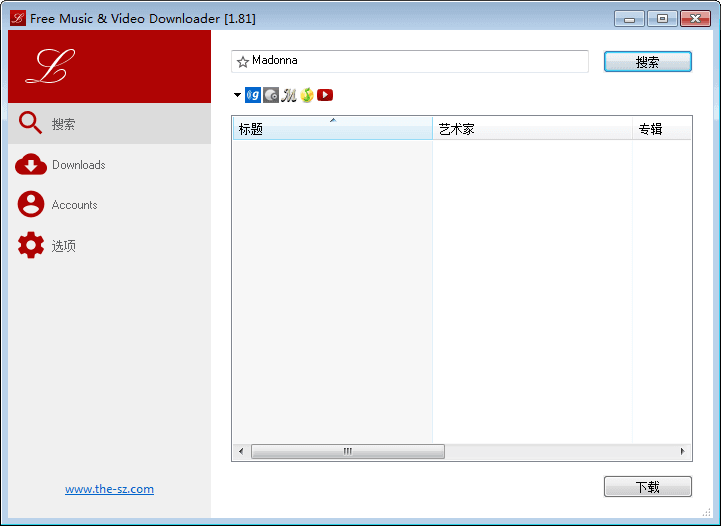721x526 pixels.
Task: Open the 搜索 section in sidebar
Action: [x=109, y=124]
